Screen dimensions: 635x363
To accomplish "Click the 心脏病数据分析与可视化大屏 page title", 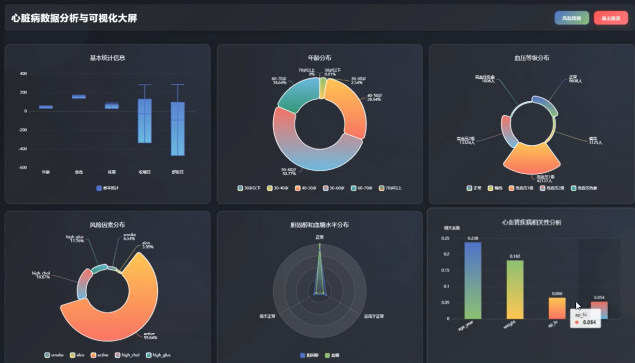I will tap(74, 18).
